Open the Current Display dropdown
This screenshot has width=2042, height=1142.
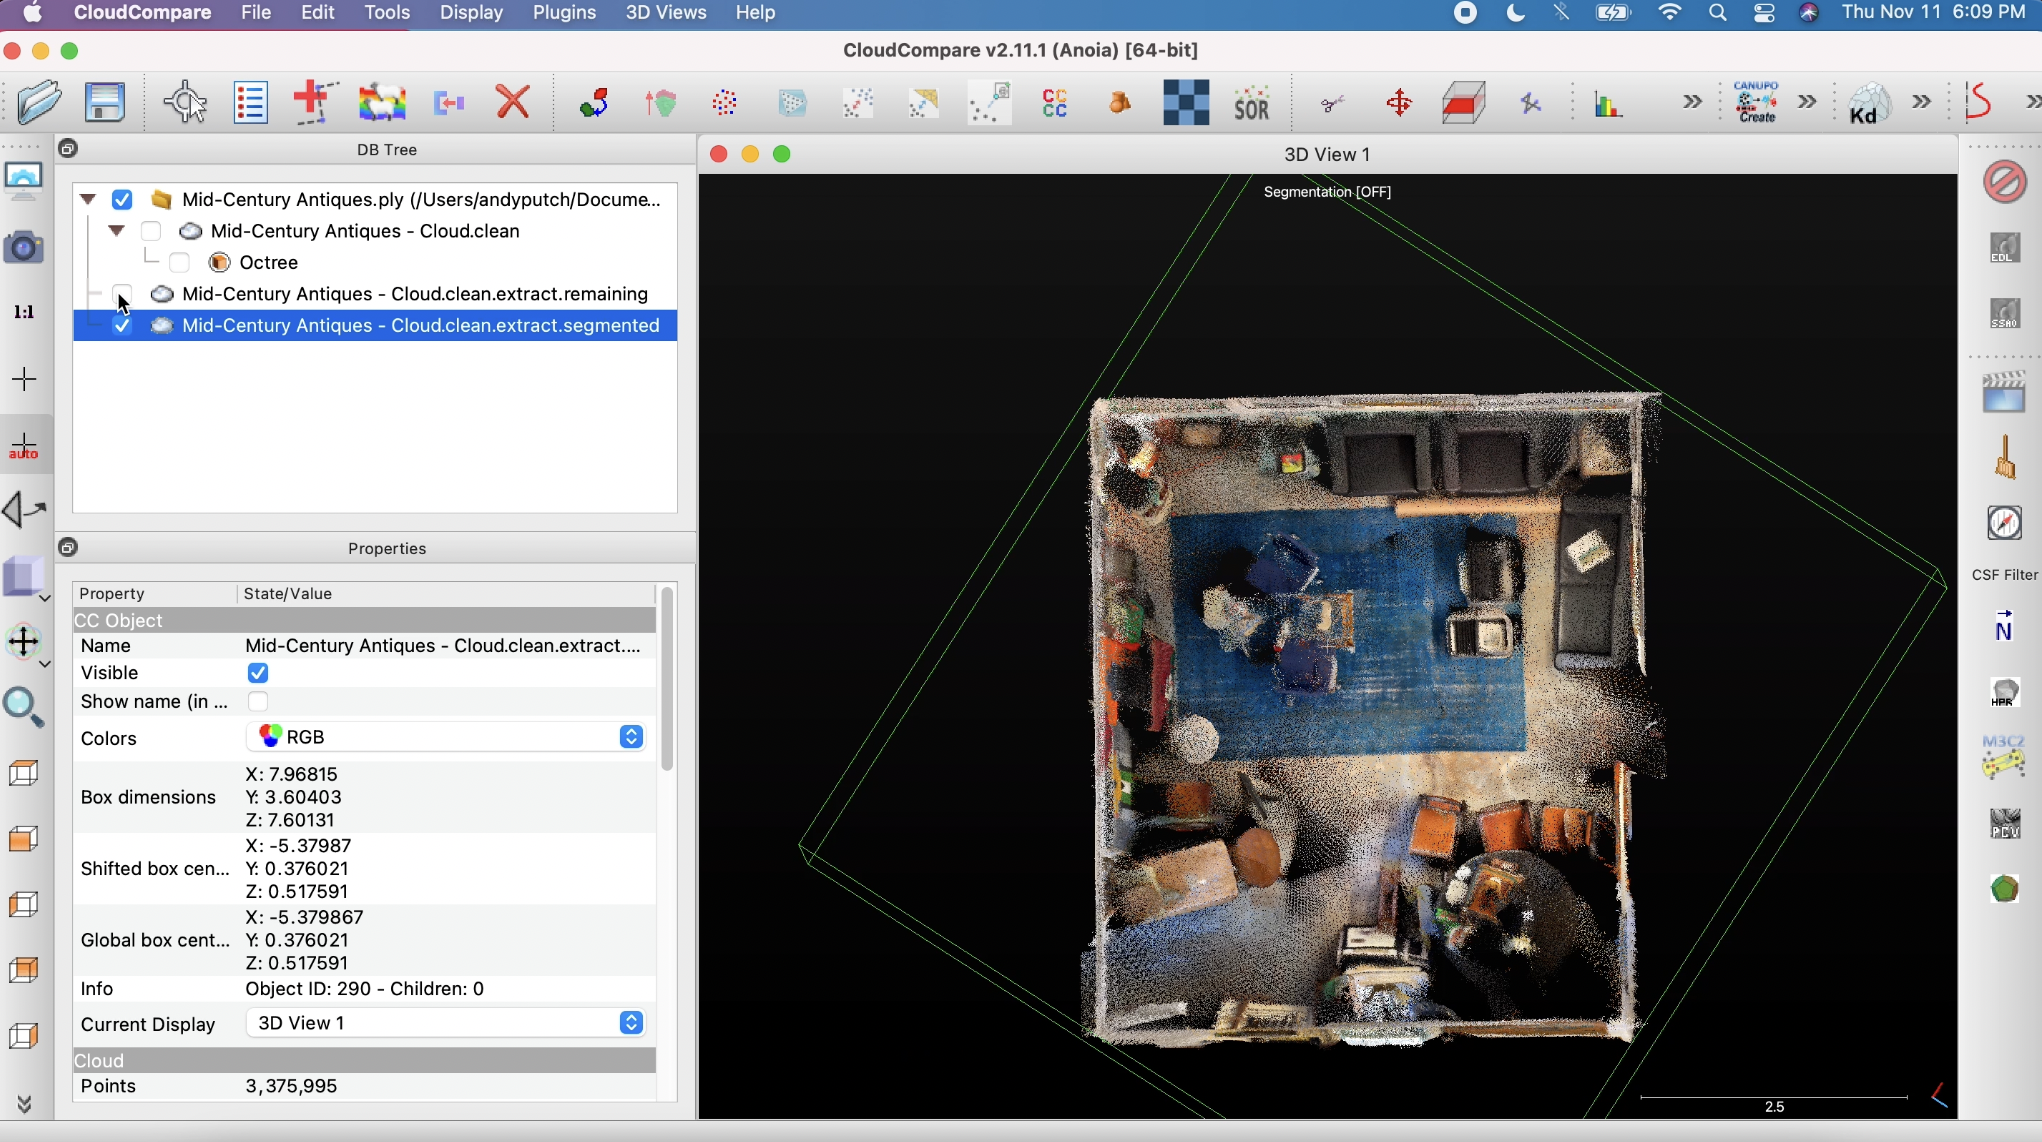[445, 1023]
